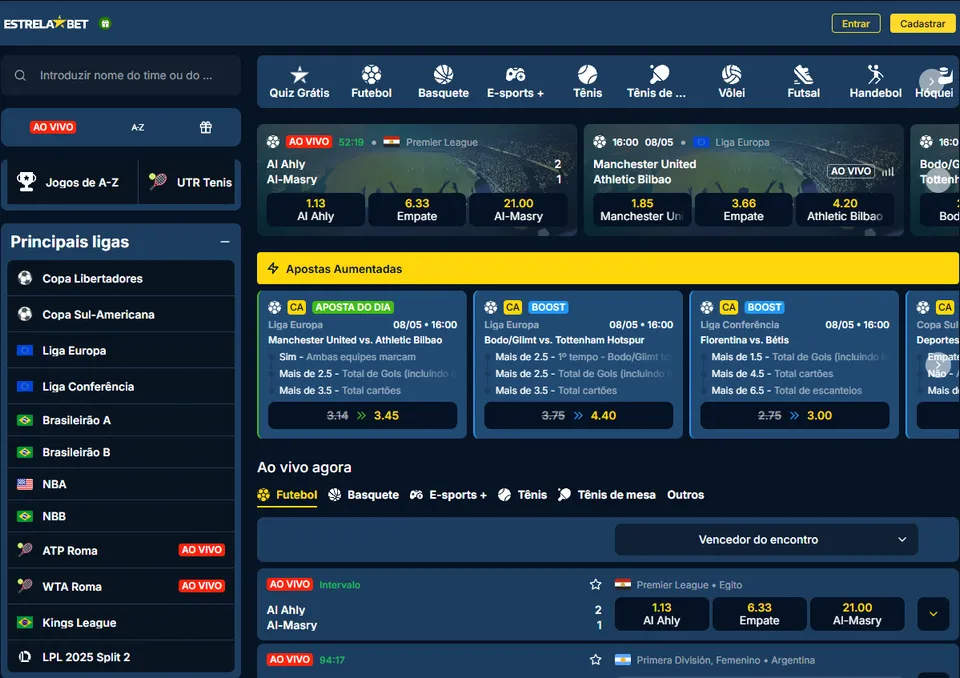Open Liga Conferência league
Screen dimensions: 960x678
(121, 386)
